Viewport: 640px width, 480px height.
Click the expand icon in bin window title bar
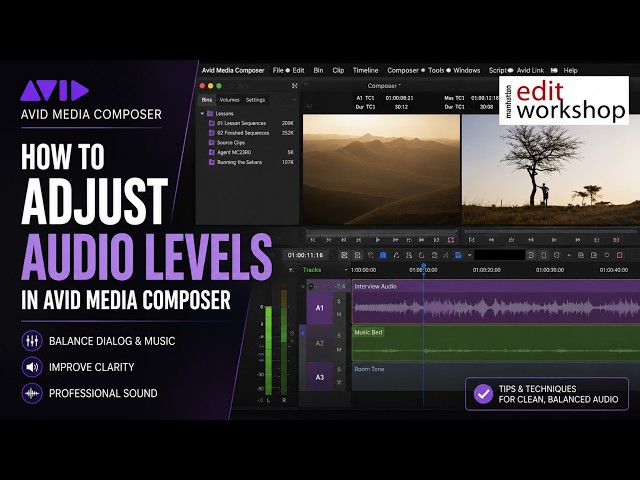(294, 86)
